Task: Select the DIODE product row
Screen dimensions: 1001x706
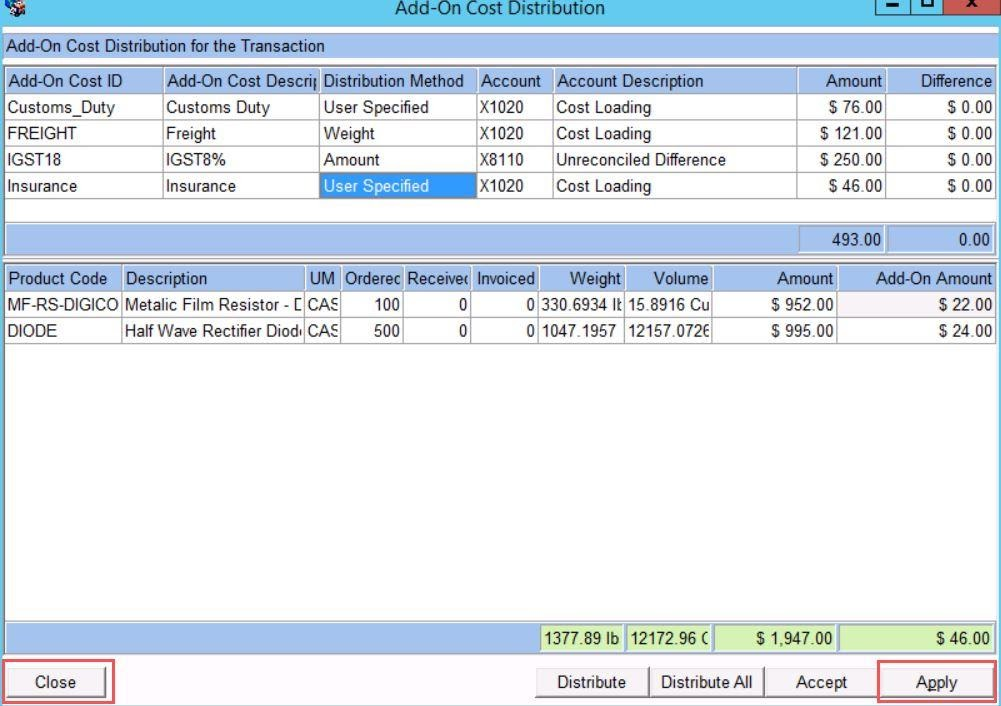Action: [62, 331]
